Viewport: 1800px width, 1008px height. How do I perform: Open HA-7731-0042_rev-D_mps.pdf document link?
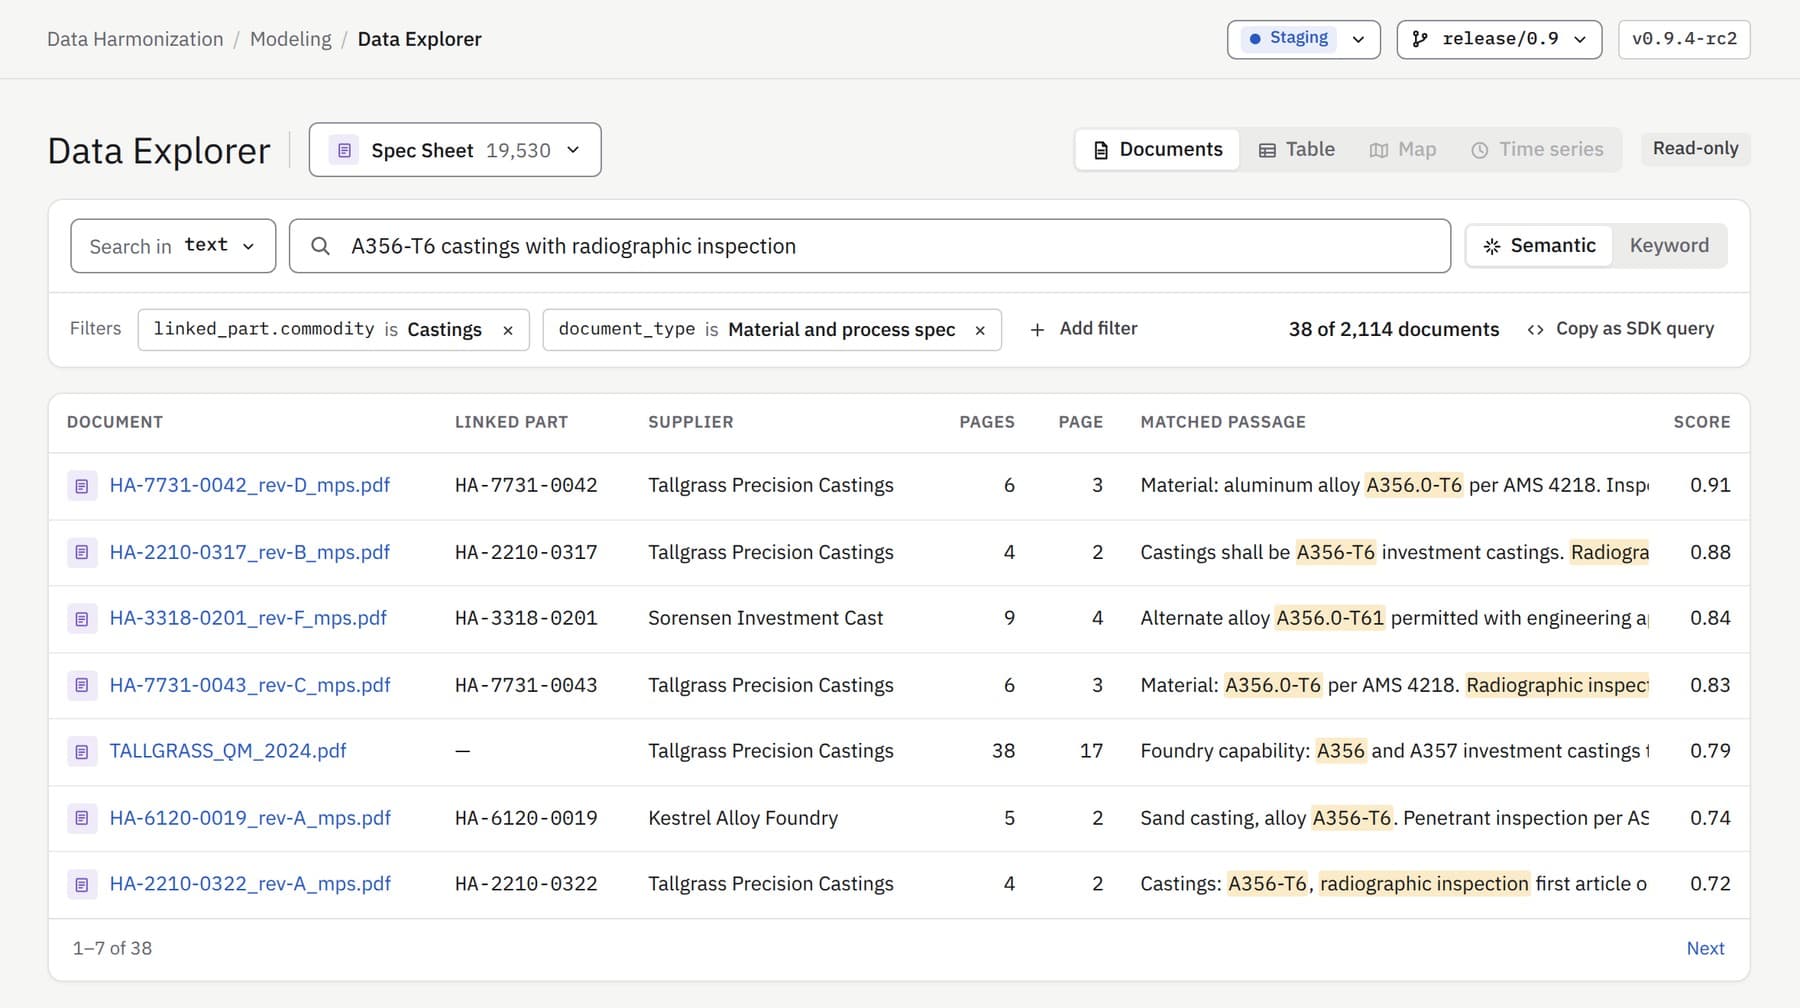250,486
